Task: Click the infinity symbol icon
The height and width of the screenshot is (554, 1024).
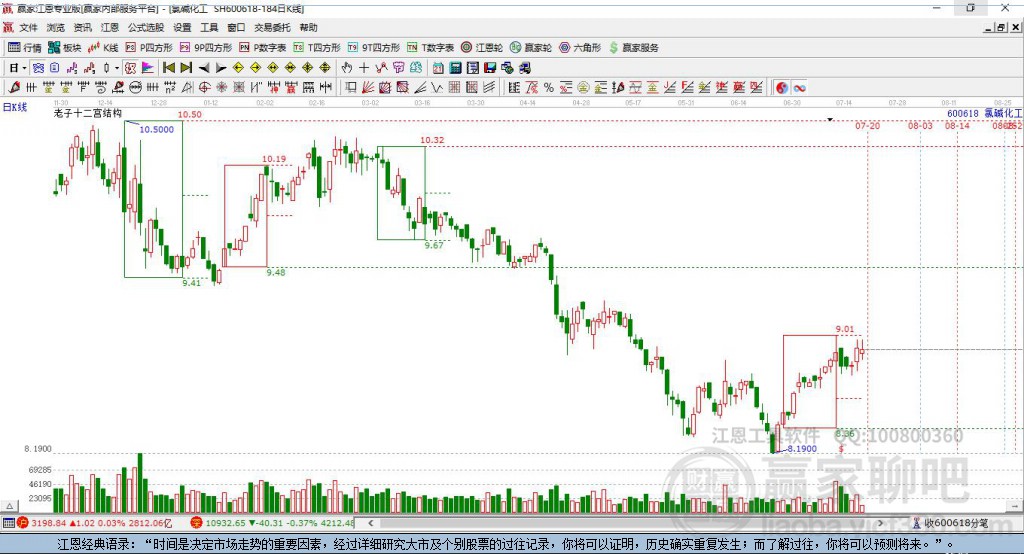Action: click(799, 88)
